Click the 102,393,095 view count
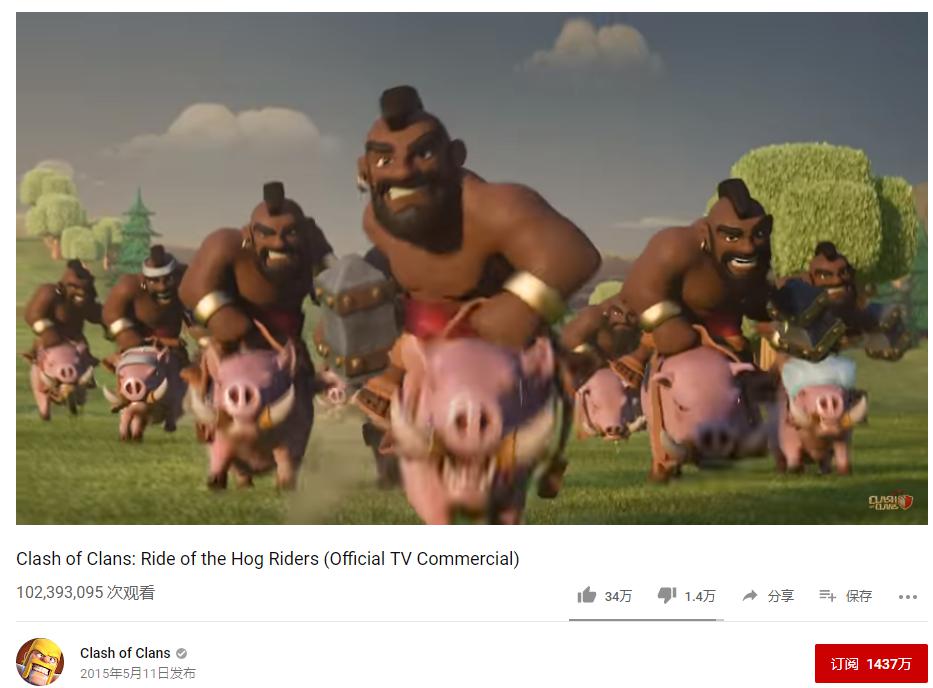The image size is (933, 688). [60, 592]
